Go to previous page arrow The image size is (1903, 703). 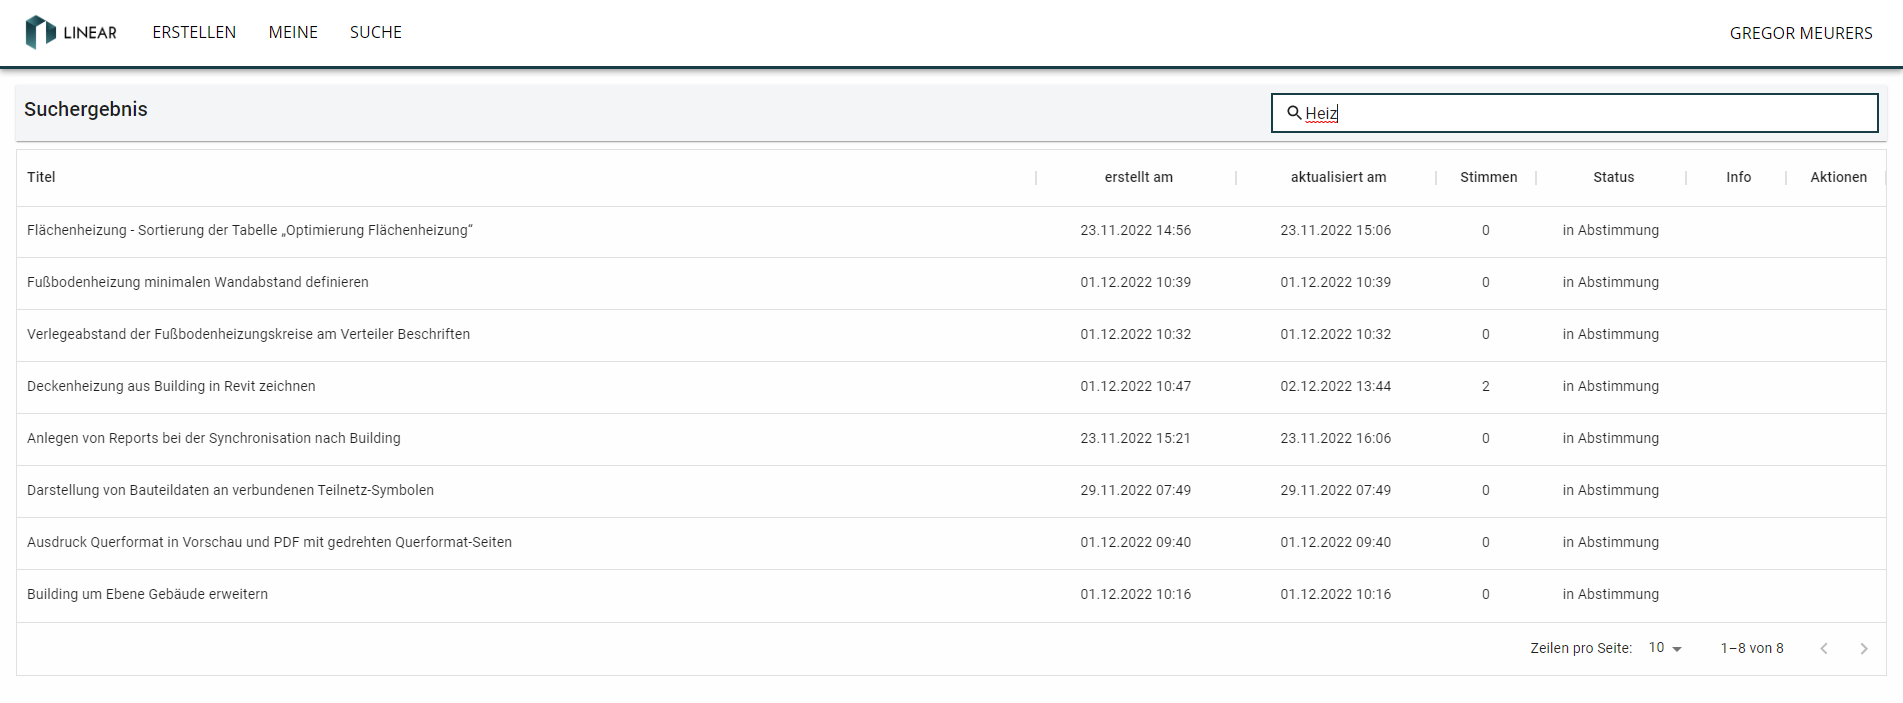click(1824, 648)
